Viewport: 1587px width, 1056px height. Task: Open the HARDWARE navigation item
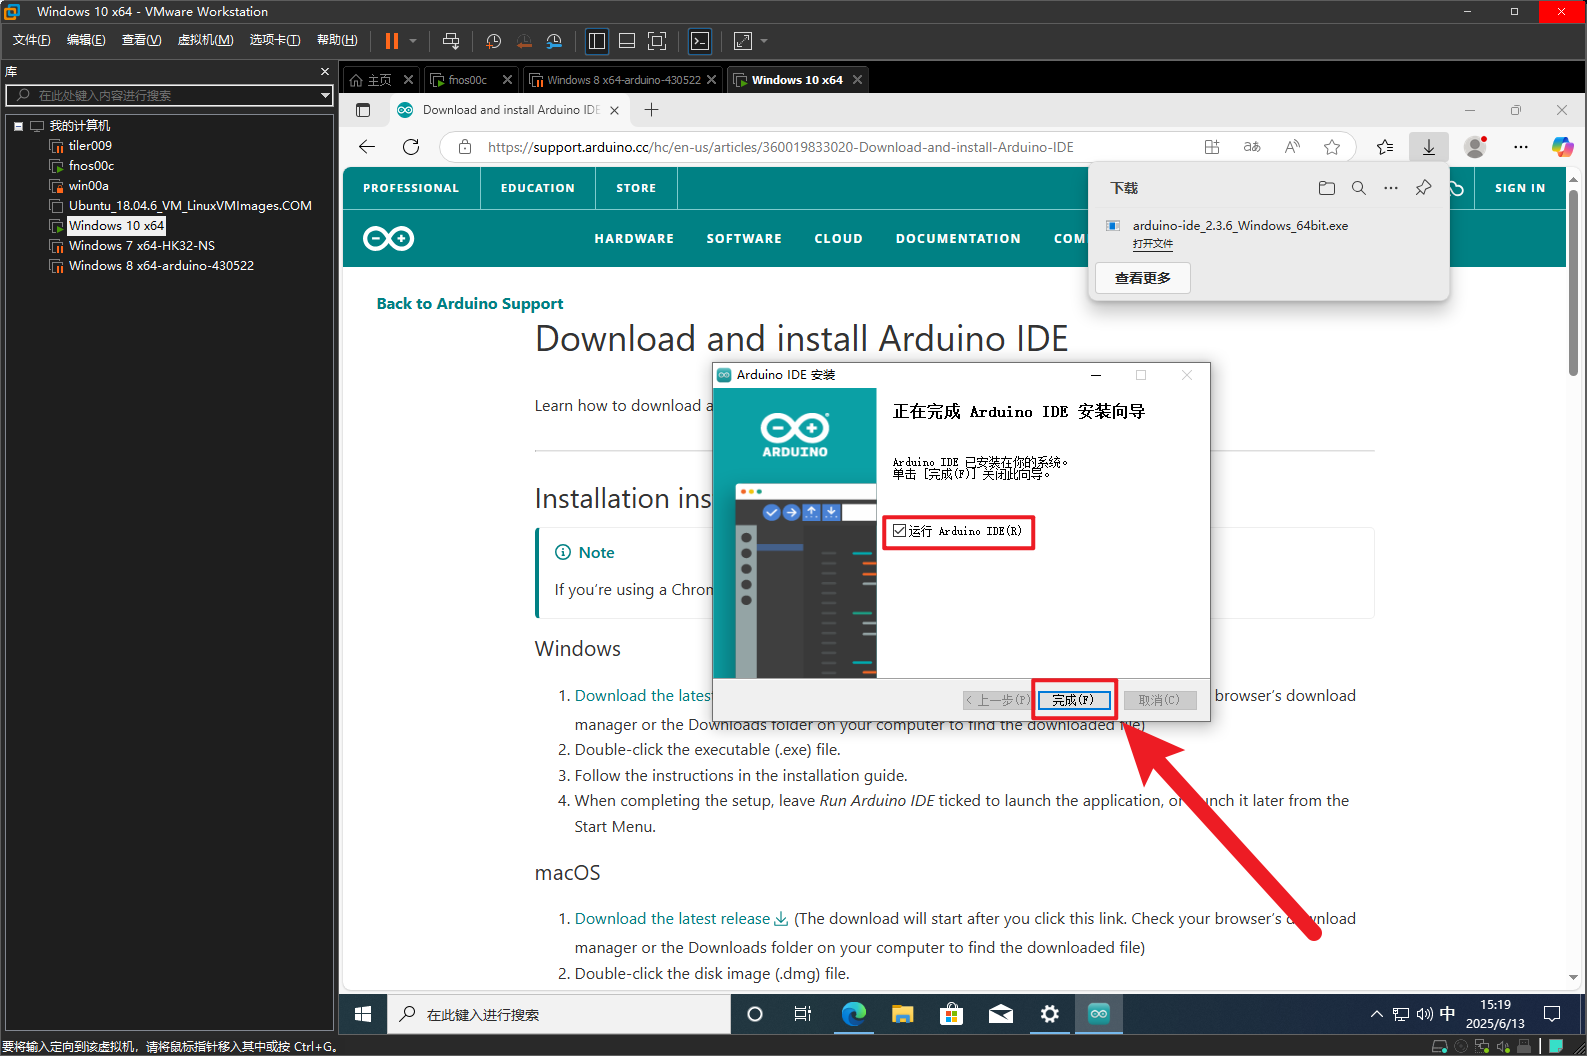(x=634, y=239)
